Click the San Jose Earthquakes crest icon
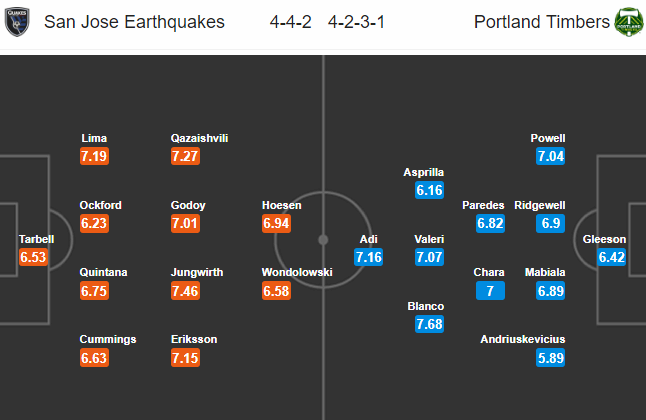Image resolution: width=646 pixels, height=420 pixels. click(x=19, y=22)
